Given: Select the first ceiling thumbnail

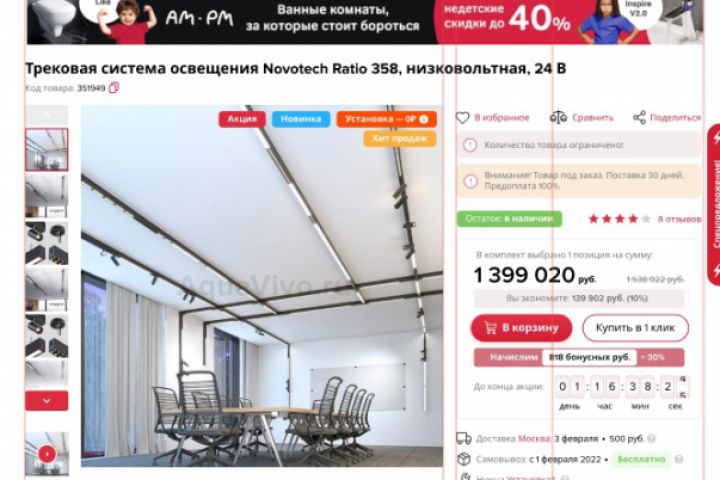Looking at the screenshot, I should coord(46,150).
